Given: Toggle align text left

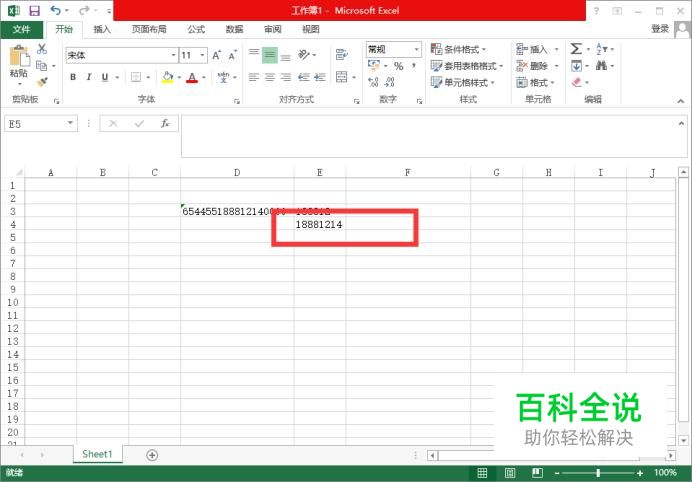Looking at the screenshot, I should 254,77.
